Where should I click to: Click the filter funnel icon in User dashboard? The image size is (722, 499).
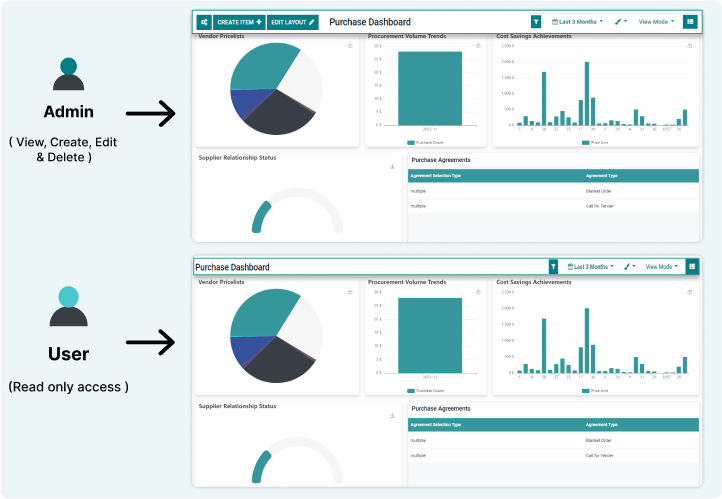[553, 267]
